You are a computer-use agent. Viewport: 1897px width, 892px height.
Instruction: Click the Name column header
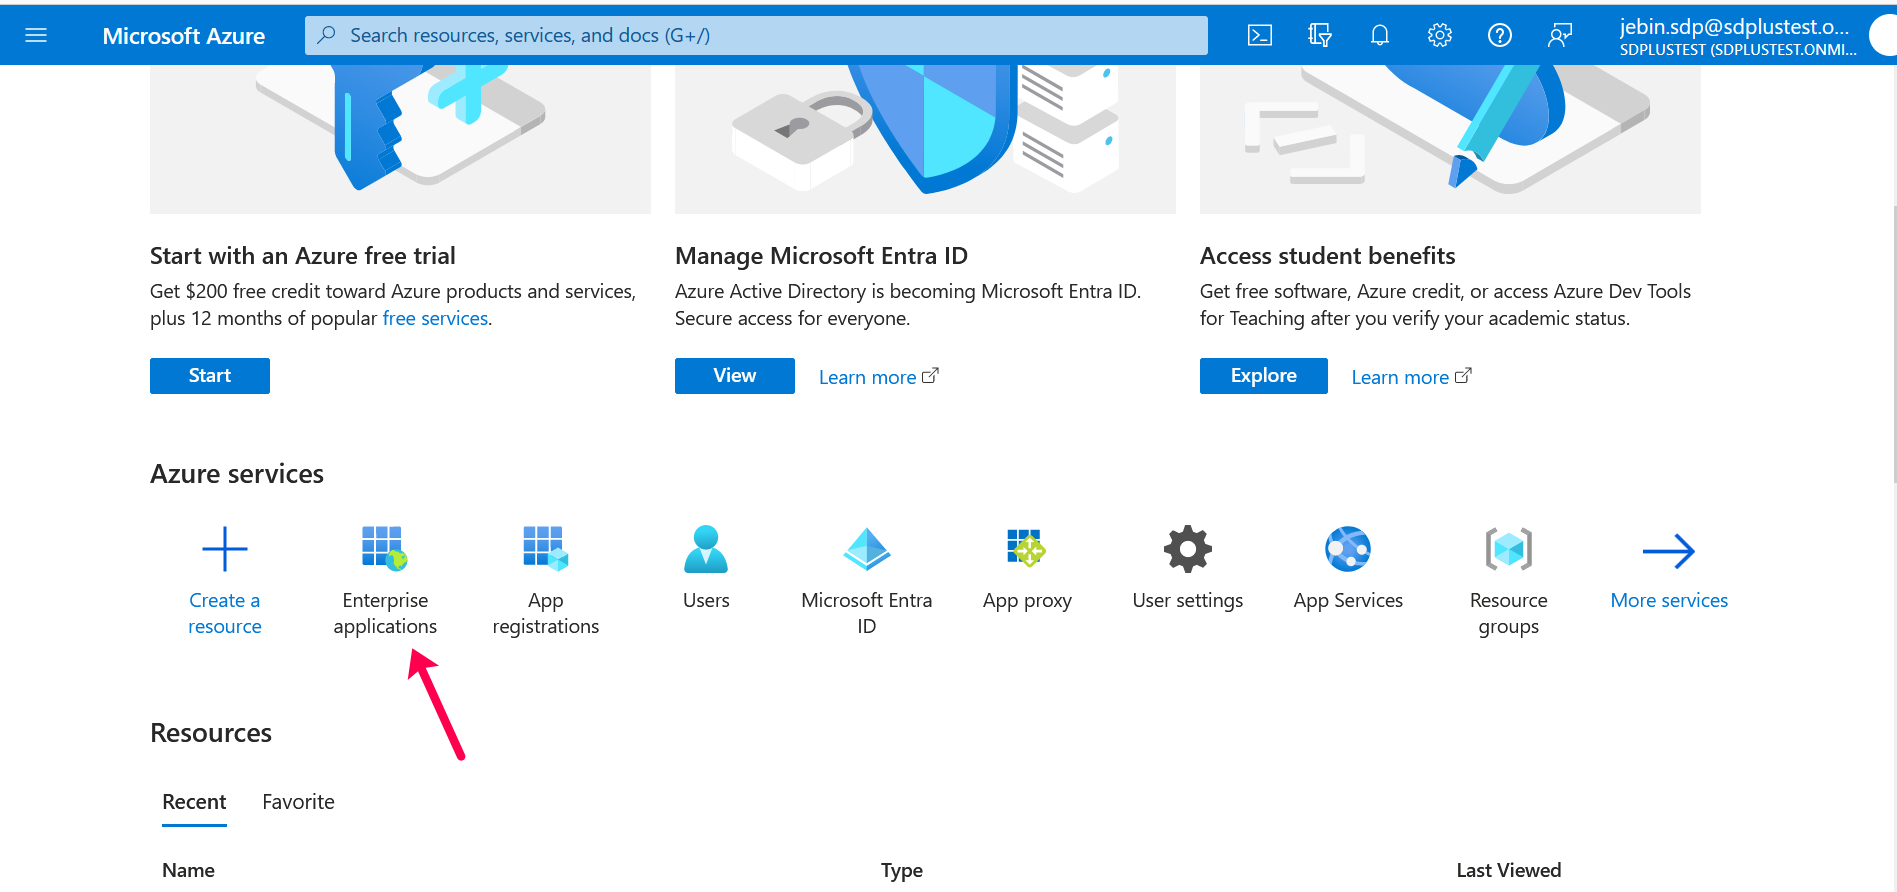188,870
